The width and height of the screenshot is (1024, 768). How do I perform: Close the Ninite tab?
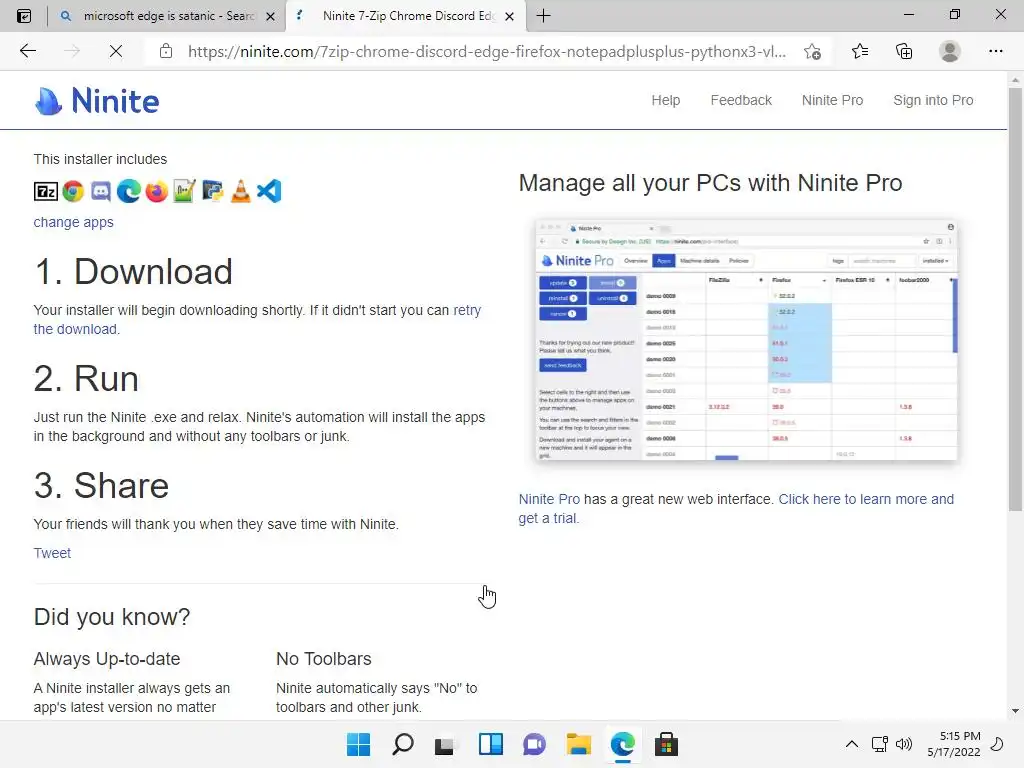coord(510,16)
